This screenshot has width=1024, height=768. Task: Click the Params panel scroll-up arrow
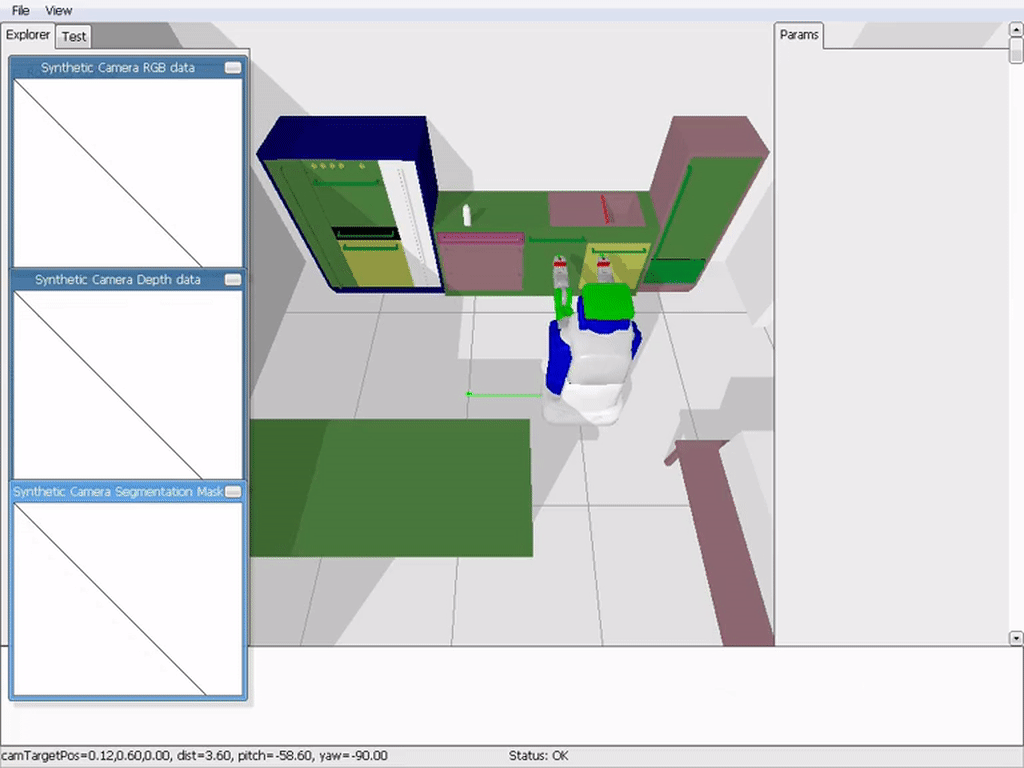(1016, 29)
